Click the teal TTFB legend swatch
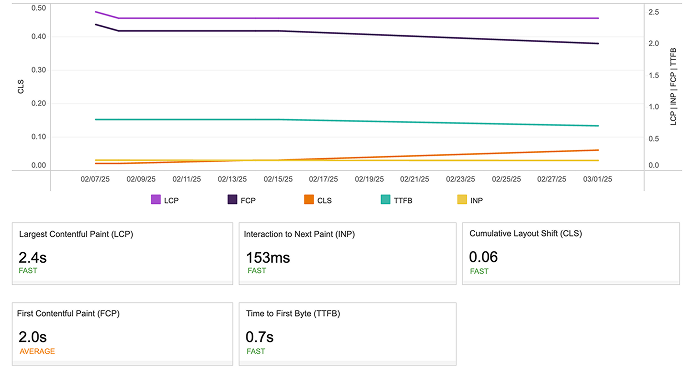Image resolution: width=696 pixels, height=372 pixels. (x=386, y=200)
